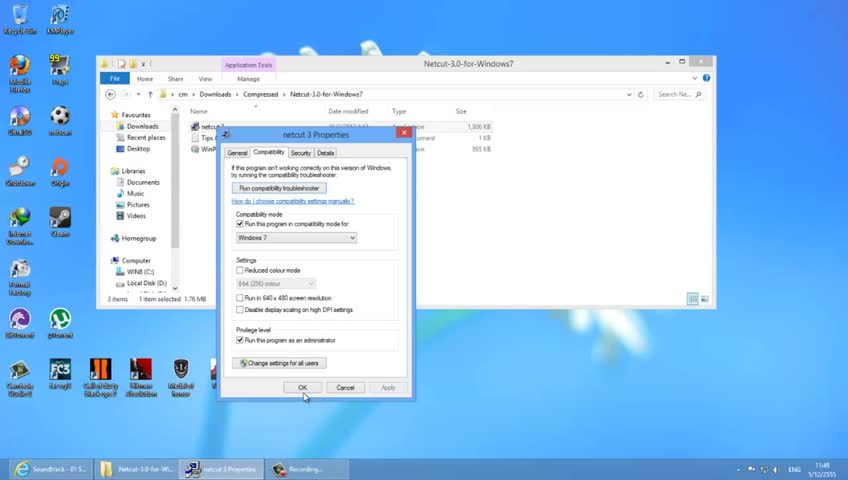This screenshot has width=848, height=480.
Task: Open the 8-bit (256) colour dropdown
Action: click(x=276, y=284)
